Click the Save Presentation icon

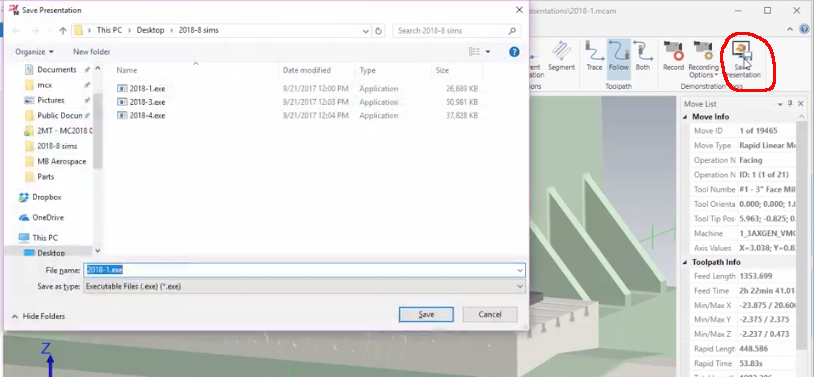(742, 59)
